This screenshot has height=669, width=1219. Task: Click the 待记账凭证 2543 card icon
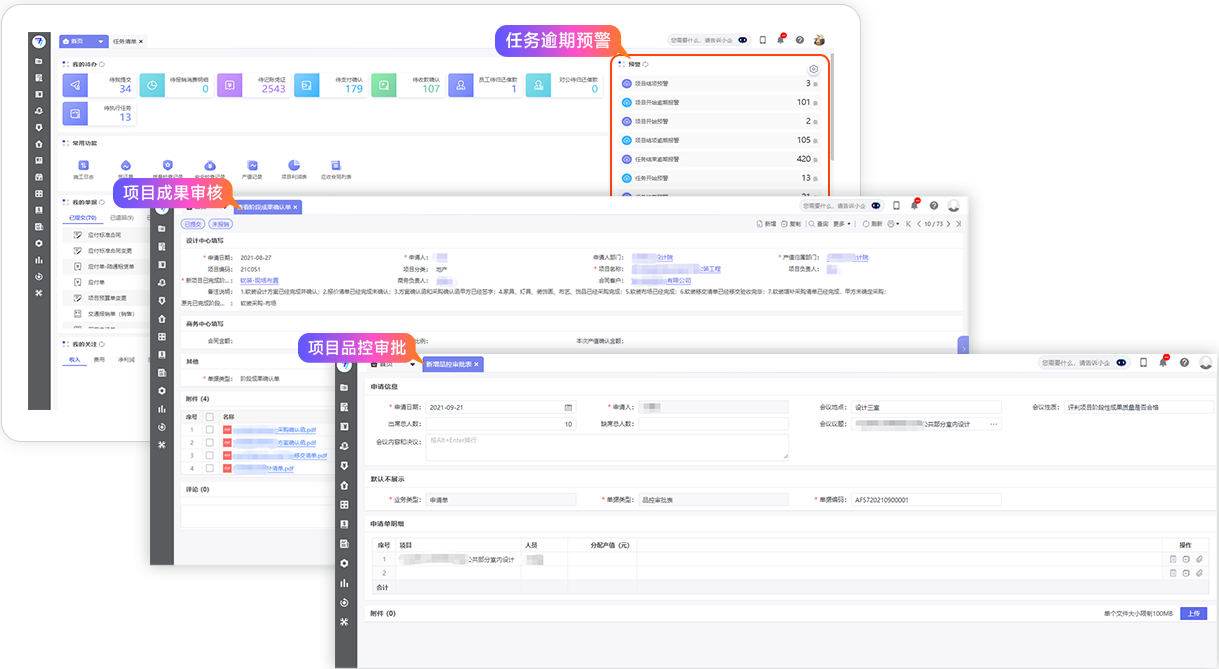coord(230,85)
